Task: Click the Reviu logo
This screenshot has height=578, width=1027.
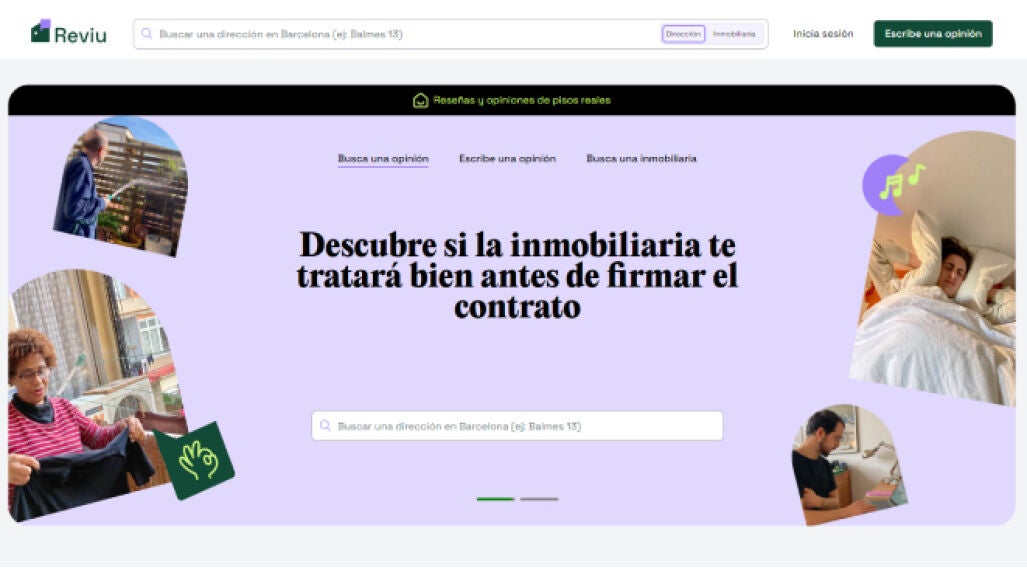Action: pos(69,33)
